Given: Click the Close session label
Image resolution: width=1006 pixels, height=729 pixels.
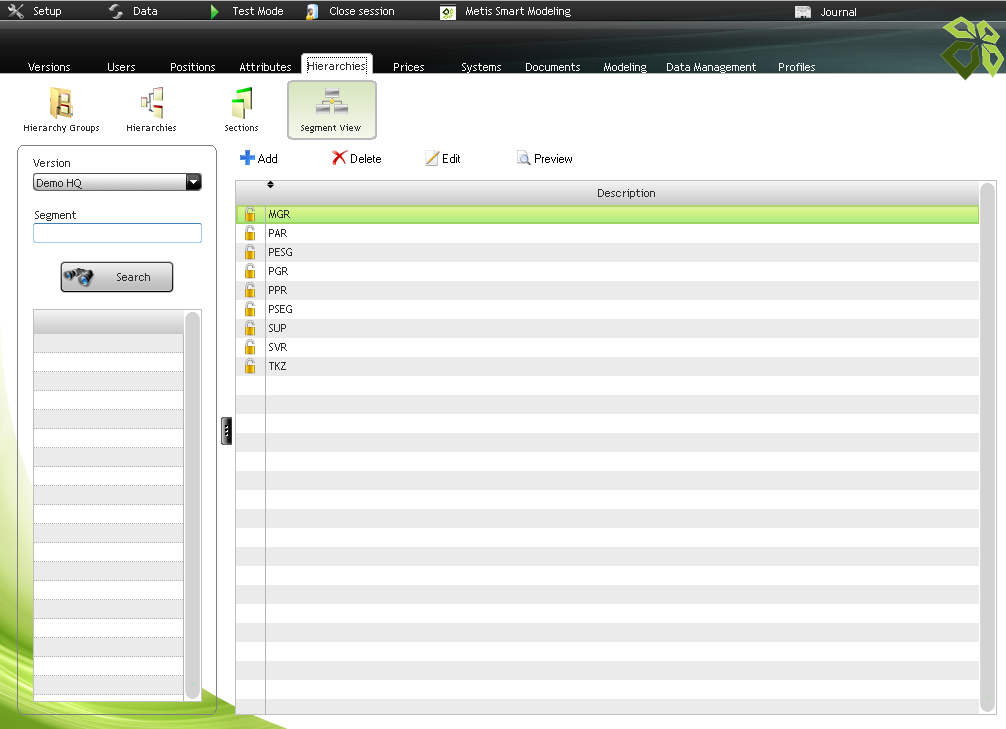Looking at the screenshot, I should pos(362,11).
